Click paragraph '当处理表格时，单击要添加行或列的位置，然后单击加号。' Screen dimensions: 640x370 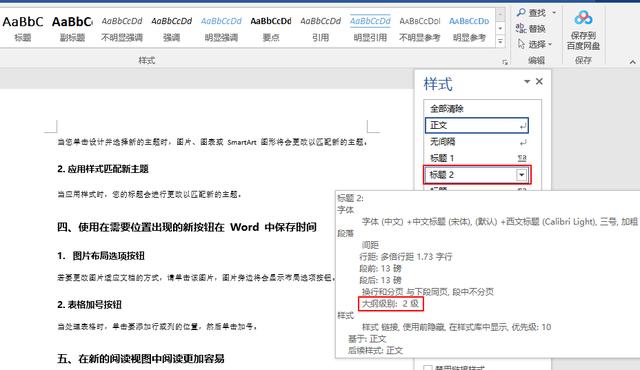click(157, 327)
